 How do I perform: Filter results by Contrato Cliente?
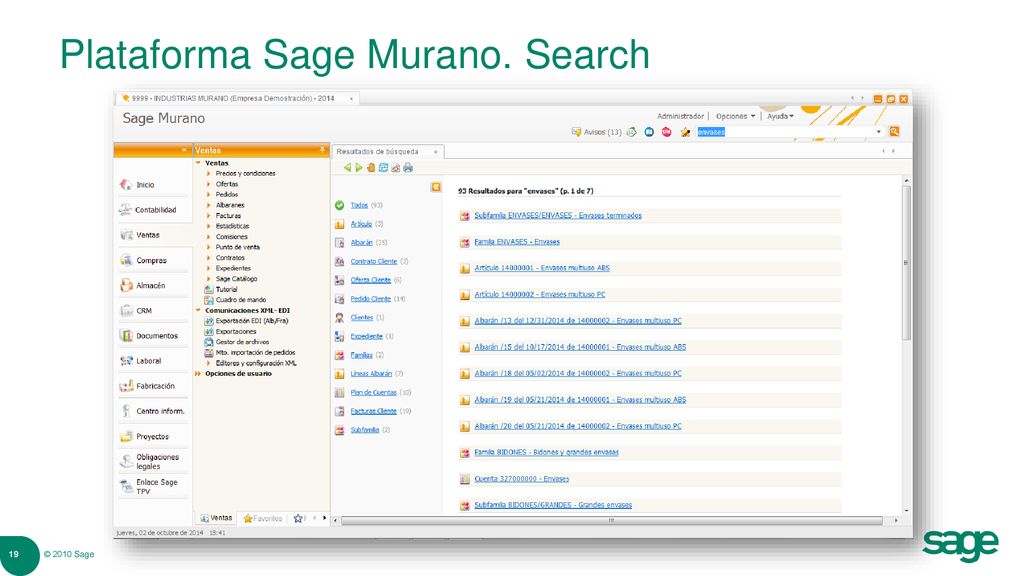374,261
